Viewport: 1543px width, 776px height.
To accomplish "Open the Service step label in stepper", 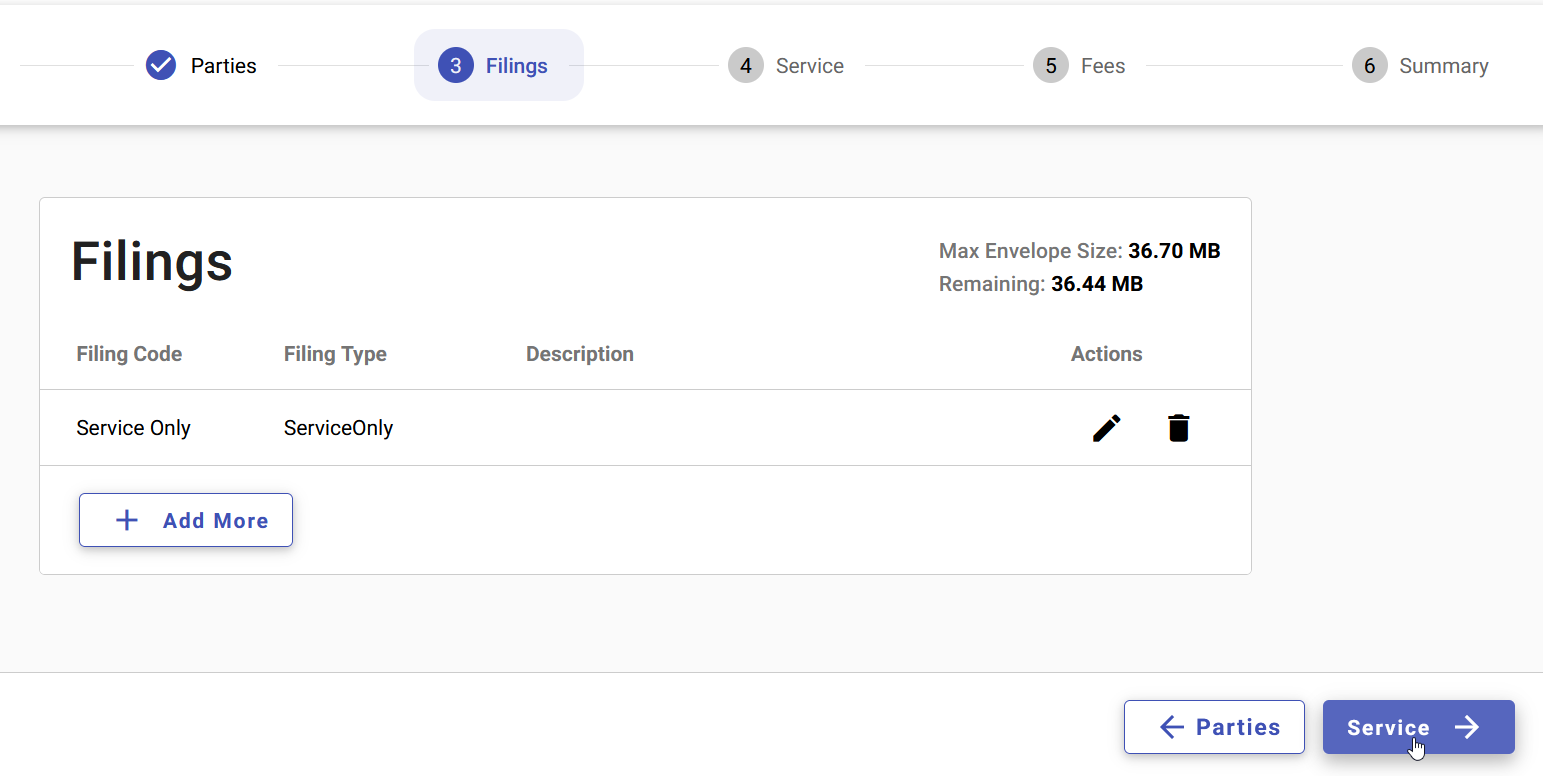I will tap(809, 66).
